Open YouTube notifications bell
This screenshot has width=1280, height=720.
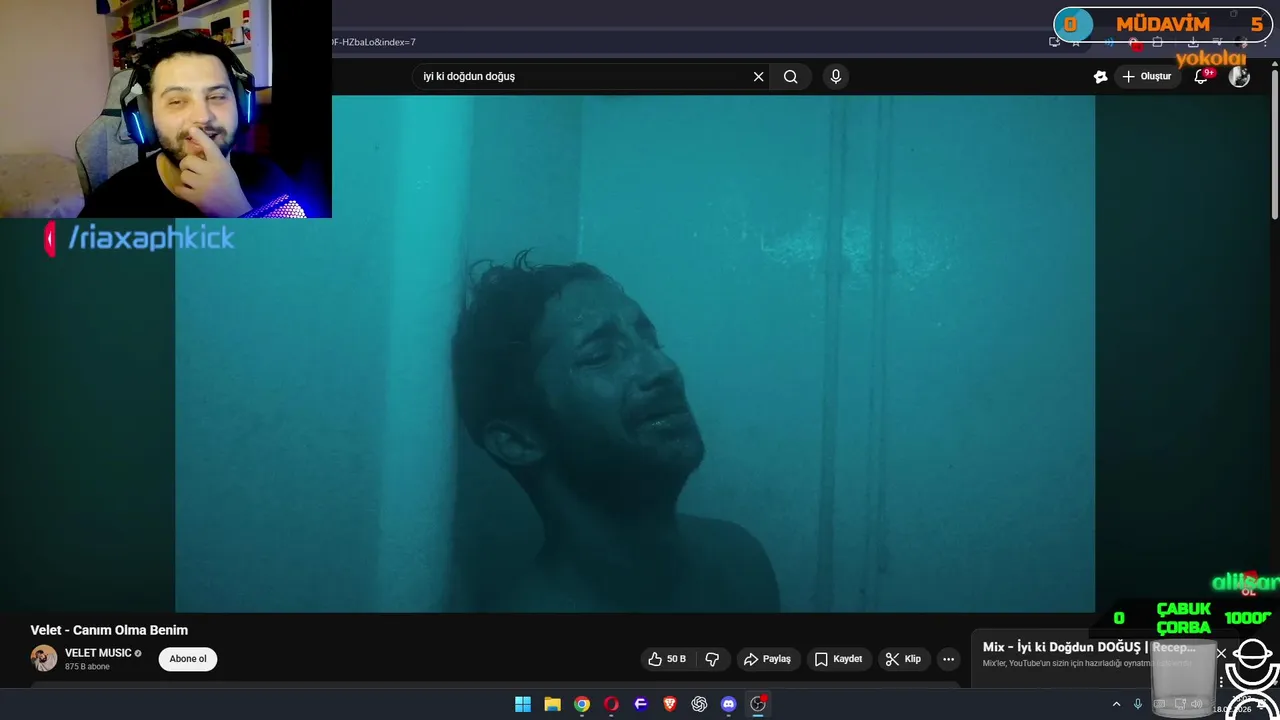pos(1202,77)
